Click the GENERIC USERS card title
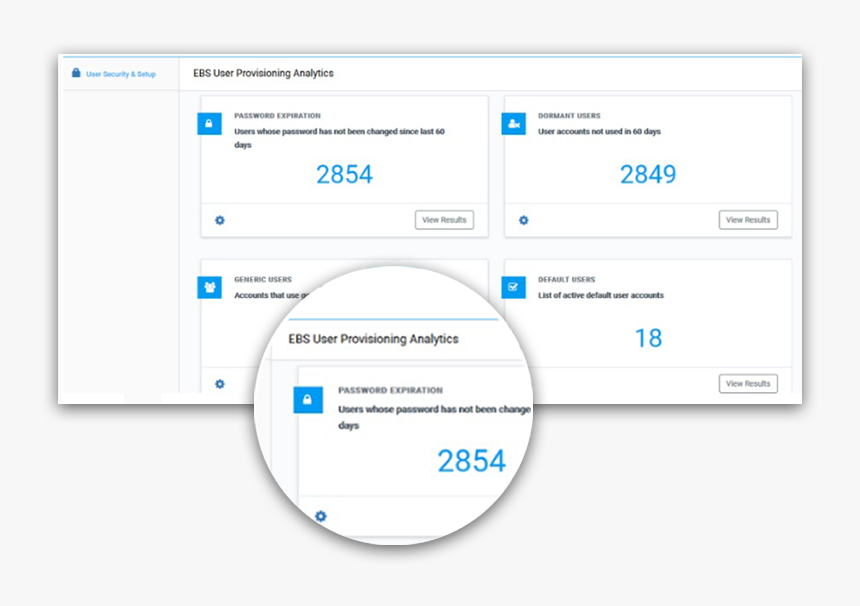860x606 pixels. click(x=263, y=279)
